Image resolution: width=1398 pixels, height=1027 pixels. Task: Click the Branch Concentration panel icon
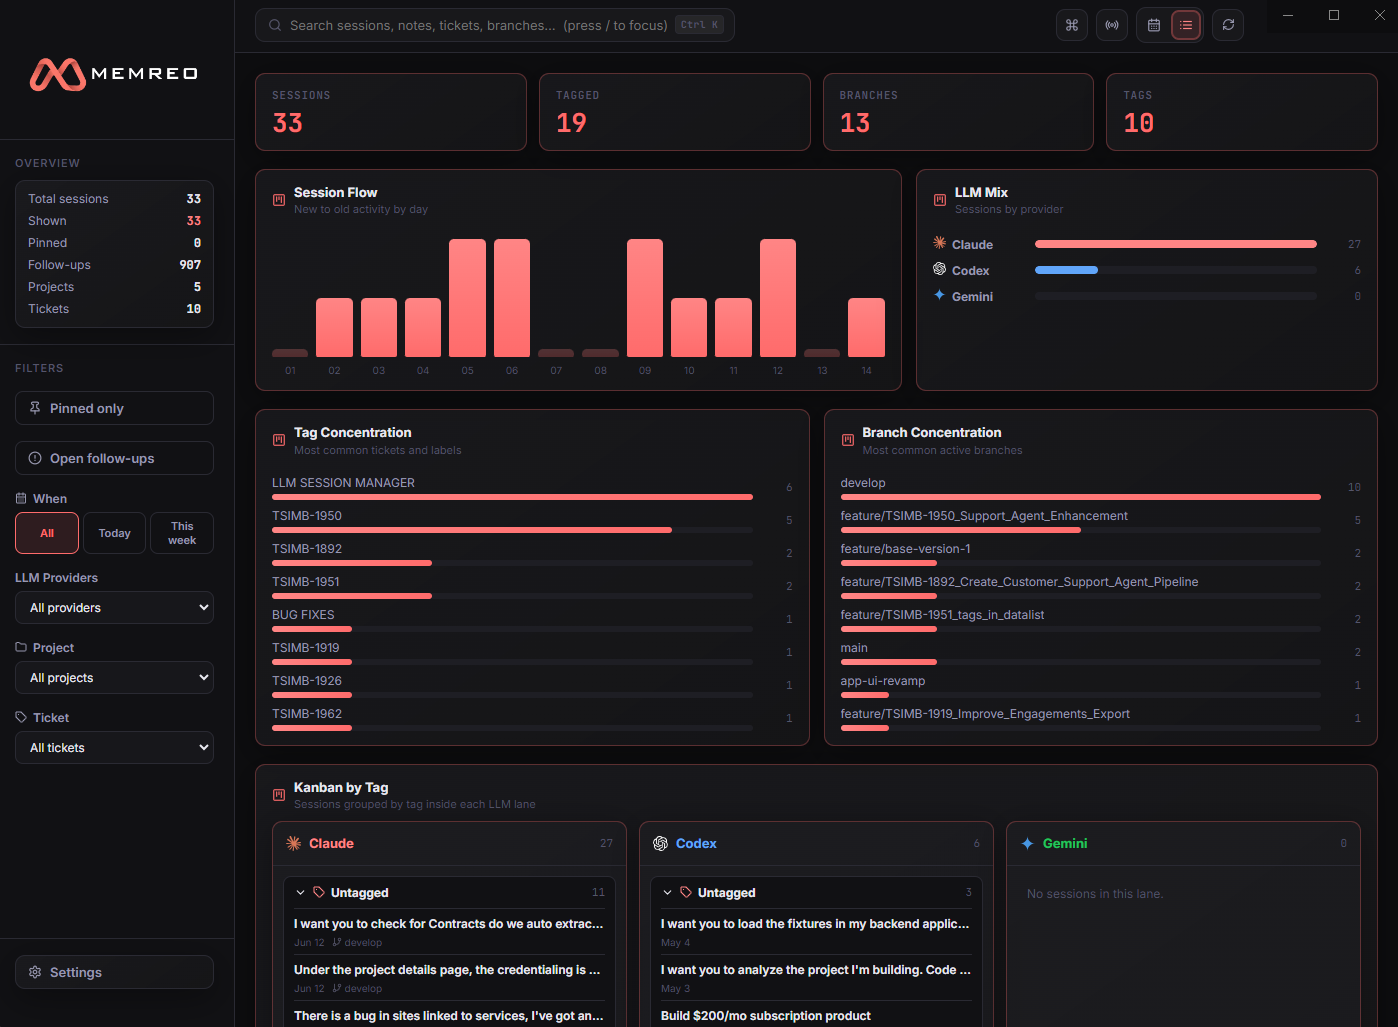pyautogui.click(x=848, y=440)
